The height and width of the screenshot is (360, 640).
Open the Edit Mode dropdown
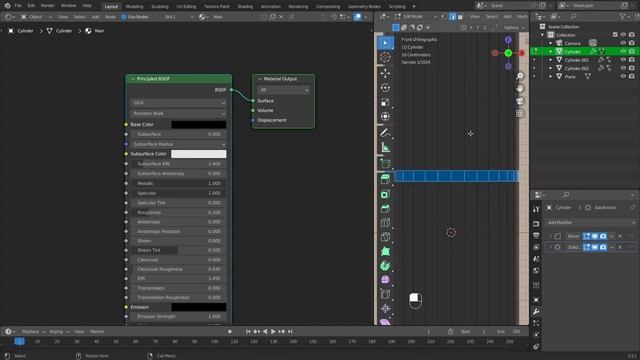(416, 17)
